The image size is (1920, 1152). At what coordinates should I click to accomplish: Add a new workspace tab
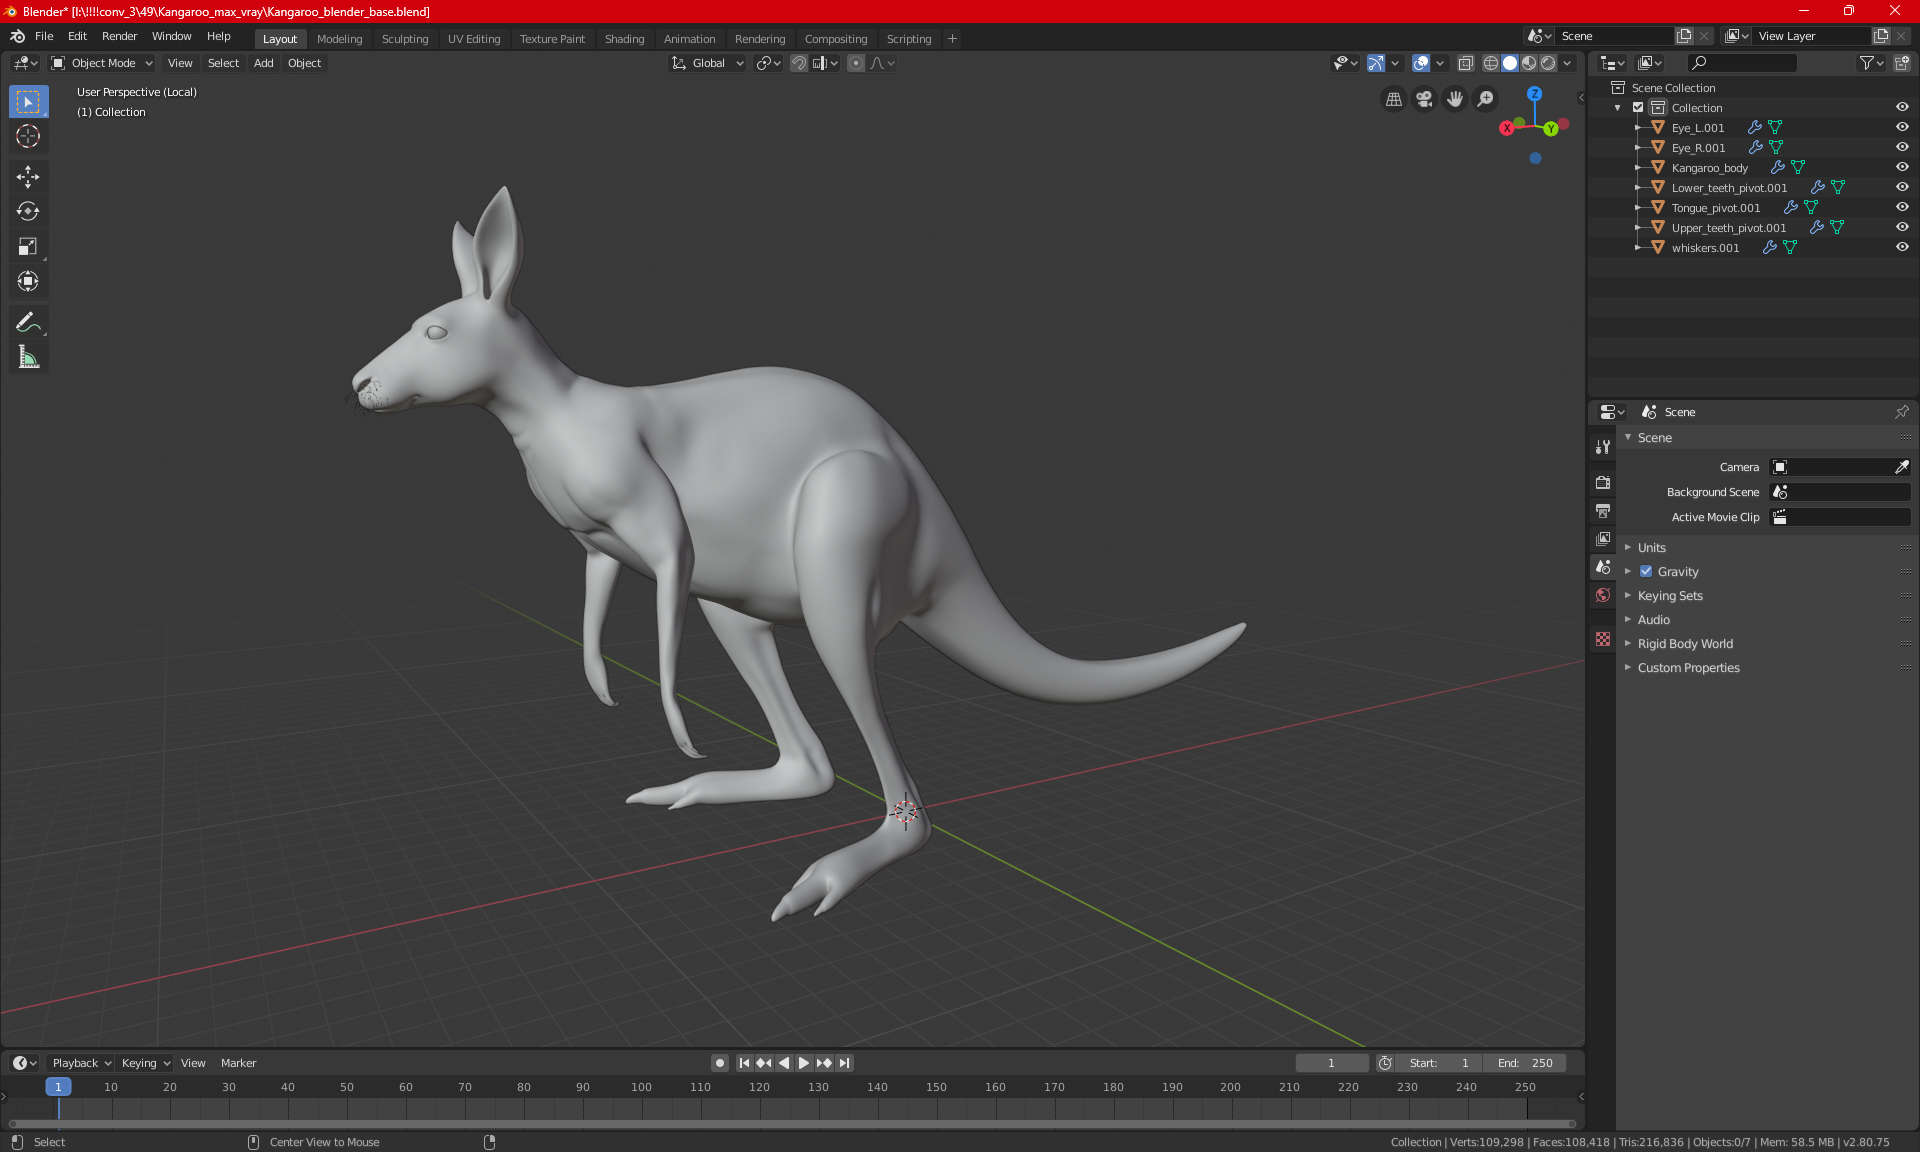pos(952,39)
